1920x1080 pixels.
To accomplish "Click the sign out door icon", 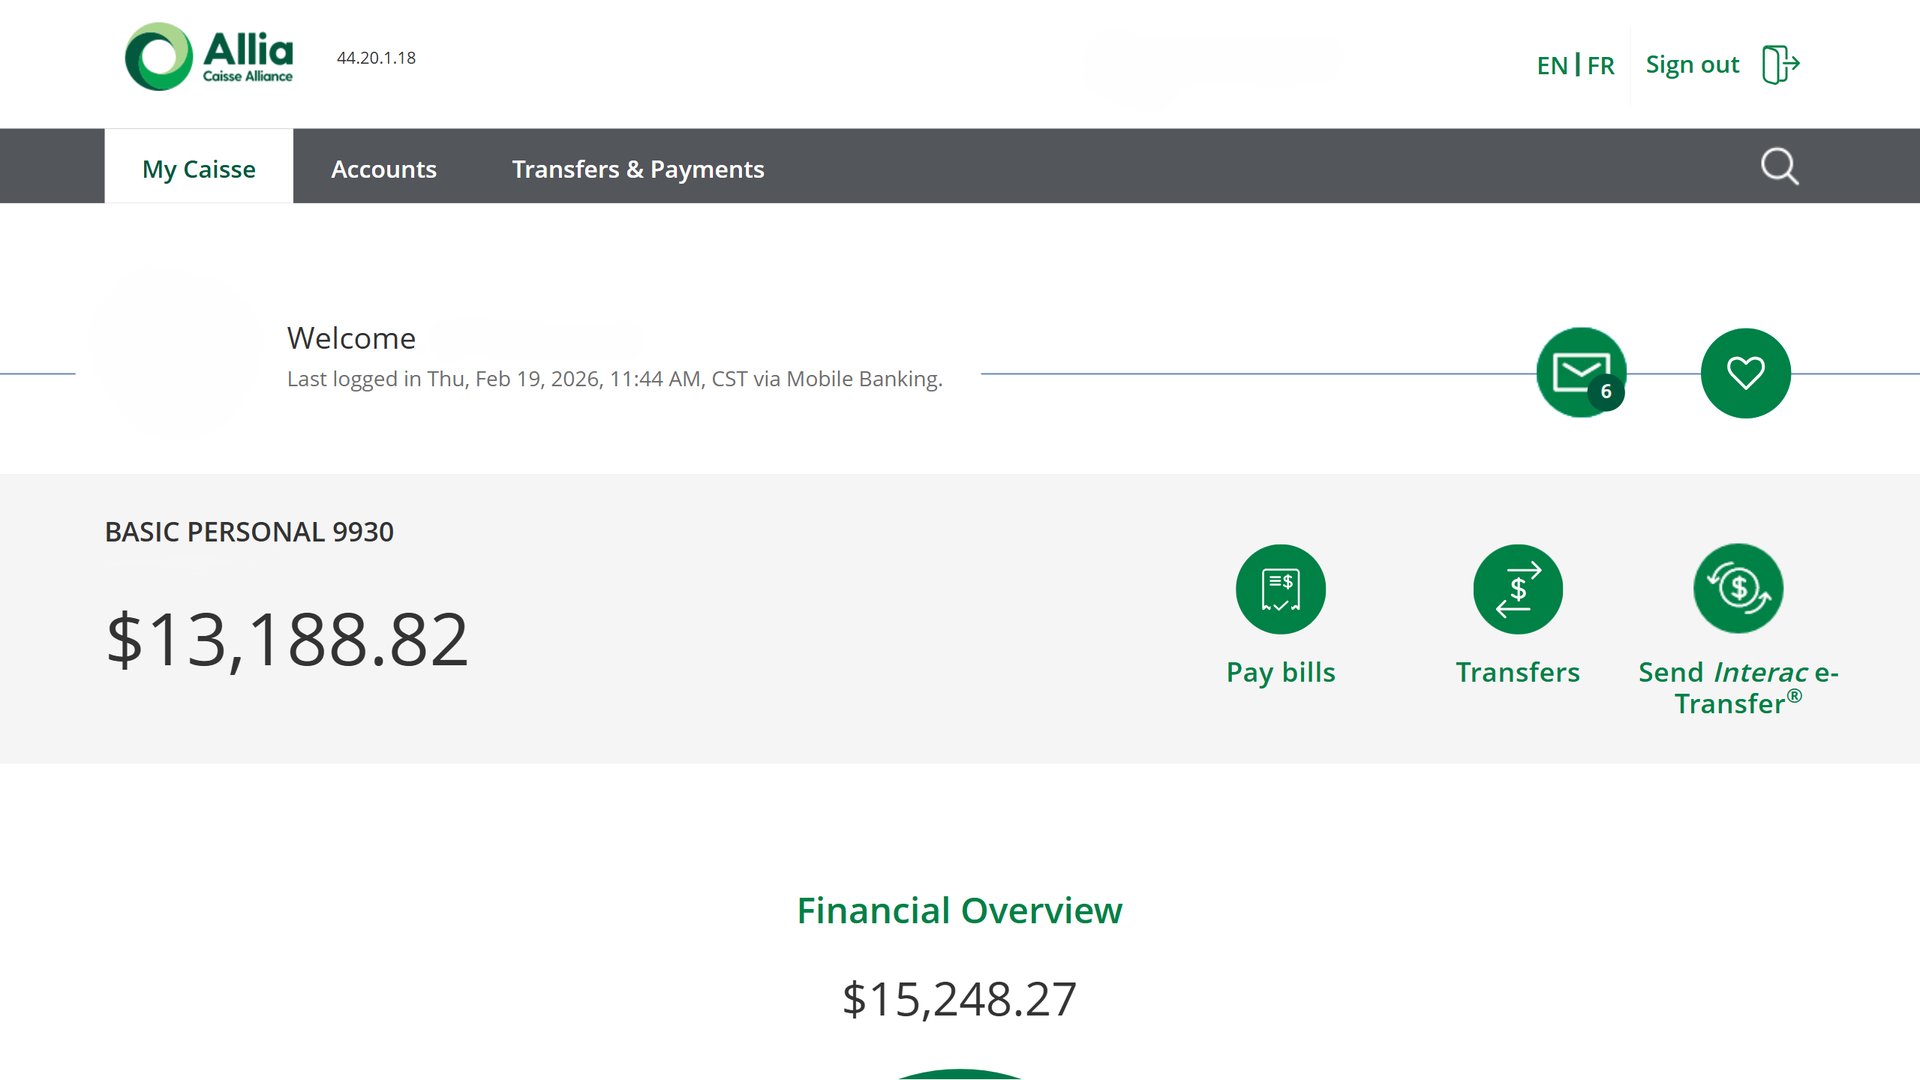I will click(1780, 65).
